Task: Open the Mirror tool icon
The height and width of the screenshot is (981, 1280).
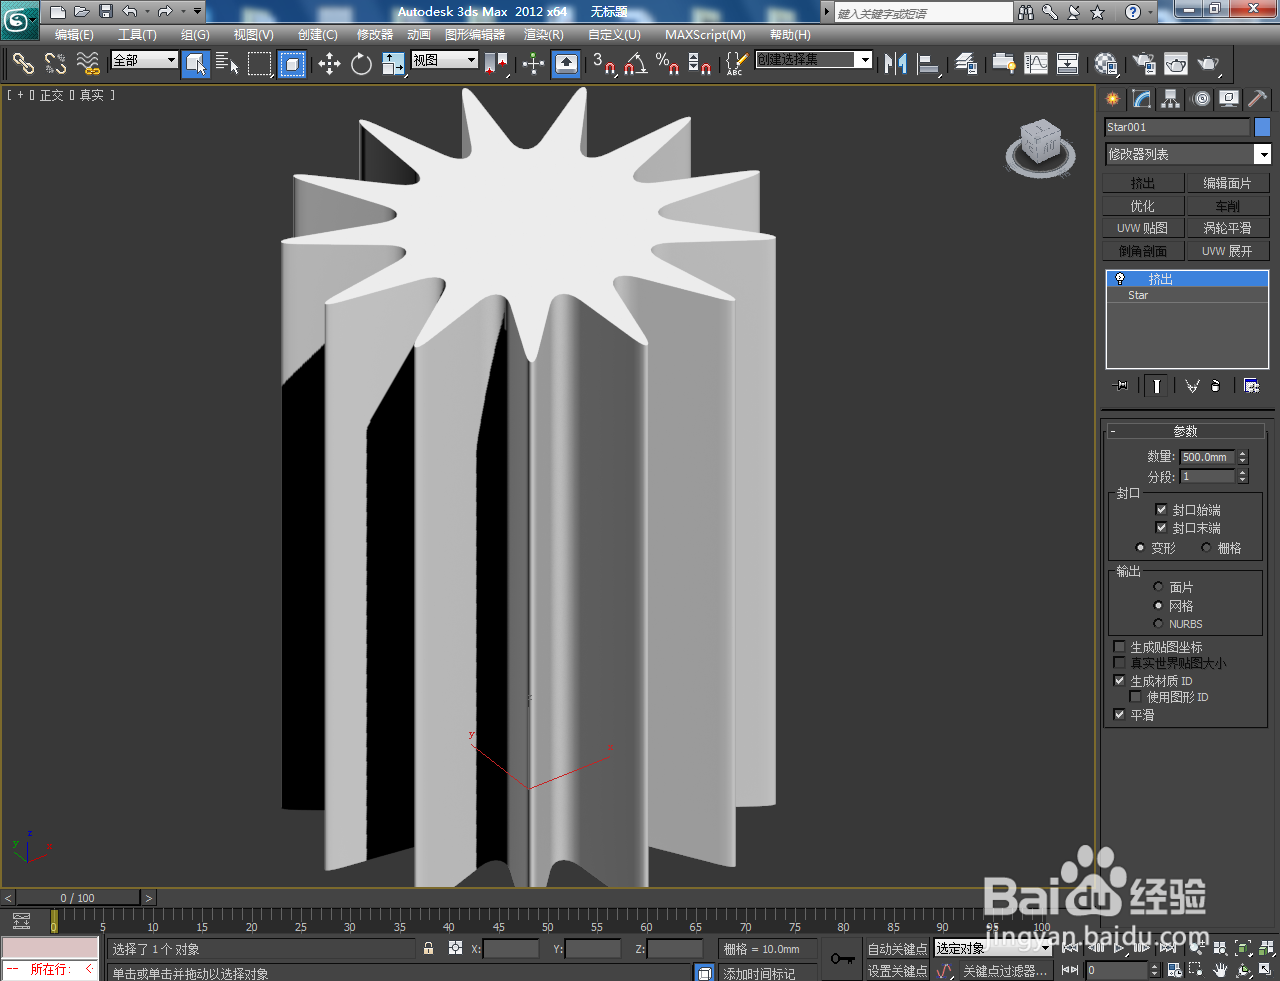Action: pos(896,64)
